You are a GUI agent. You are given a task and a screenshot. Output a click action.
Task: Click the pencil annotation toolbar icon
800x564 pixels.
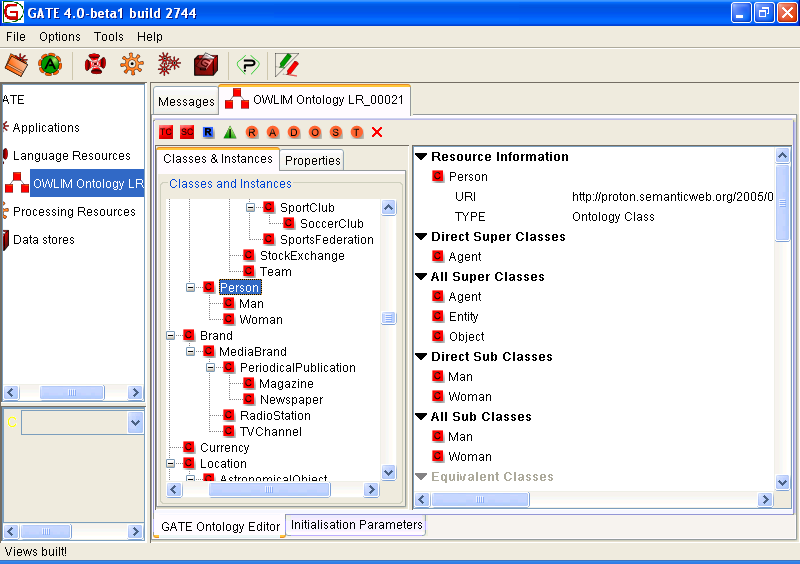pos(287,65)
